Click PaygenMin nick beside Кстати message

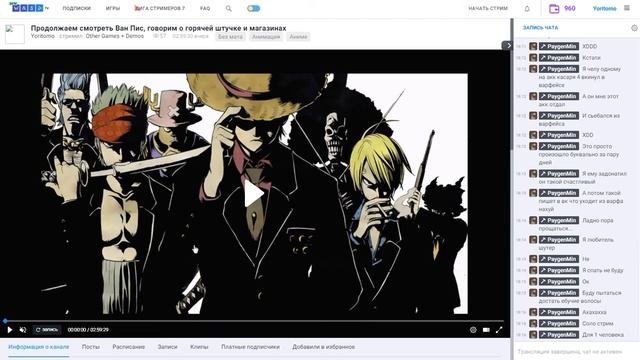(x=559, y=58)
